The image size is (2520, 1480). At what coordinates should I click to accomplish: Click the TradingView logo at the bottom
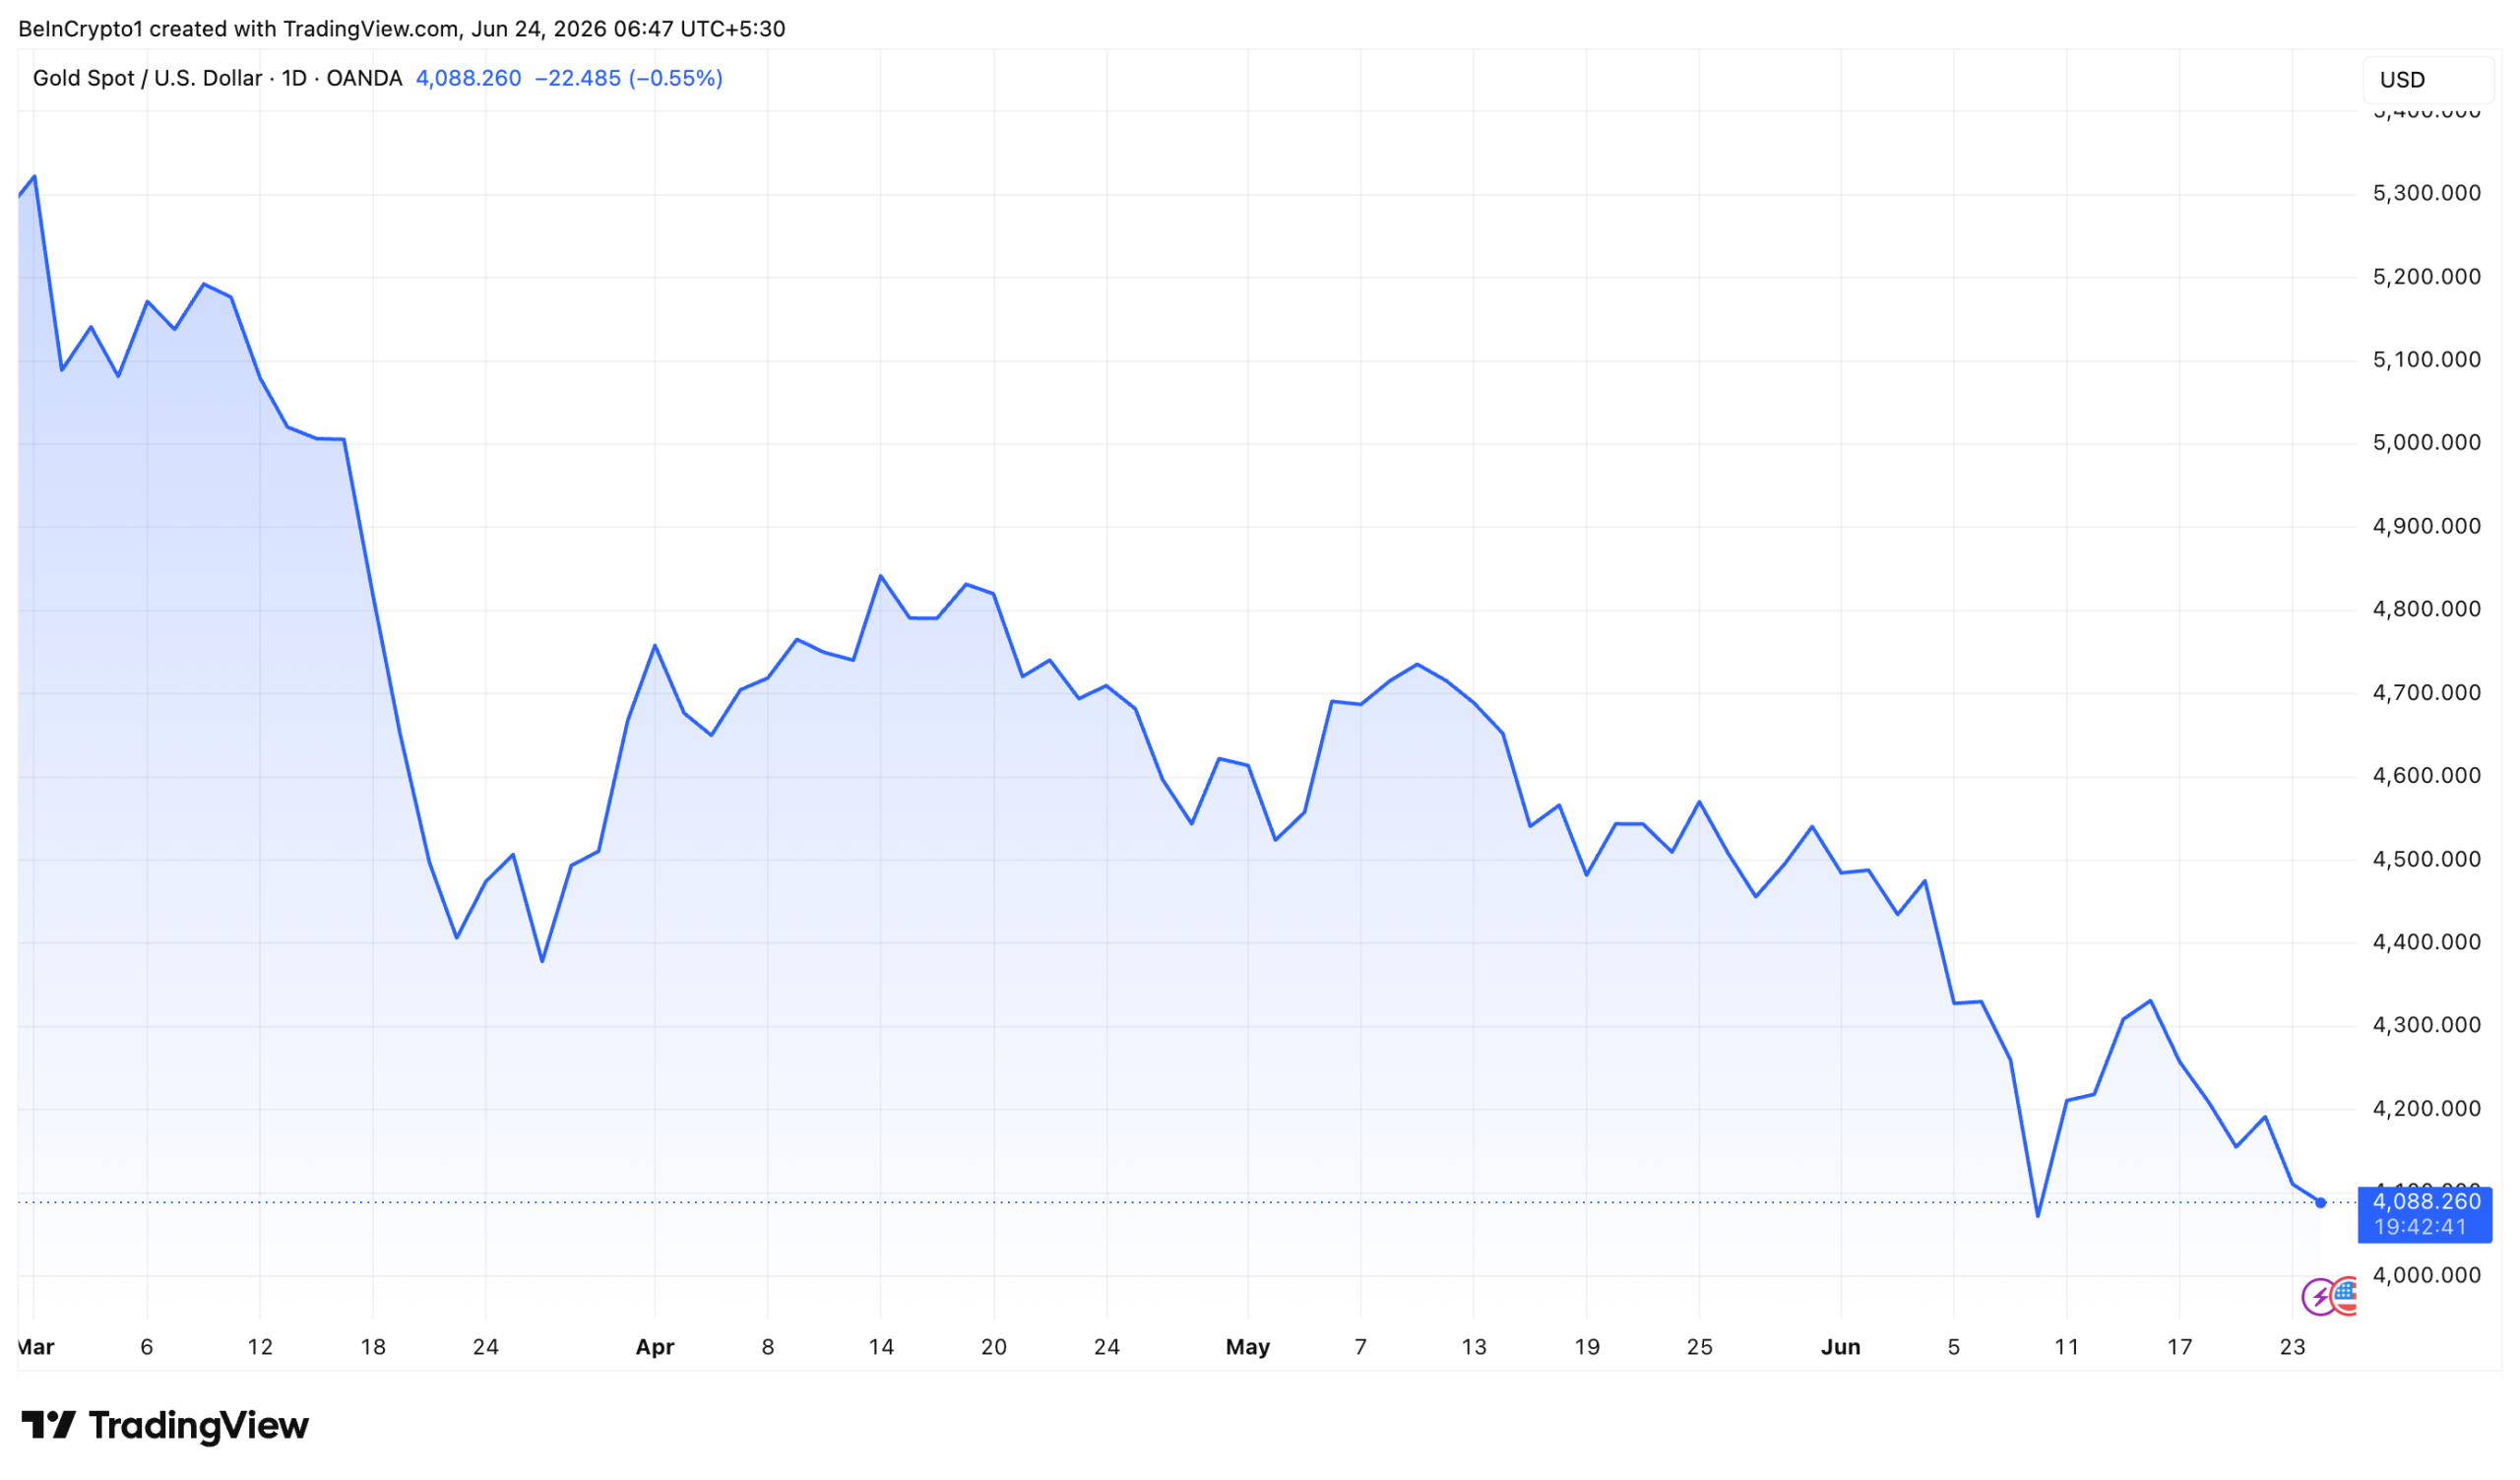(165, 1425)
